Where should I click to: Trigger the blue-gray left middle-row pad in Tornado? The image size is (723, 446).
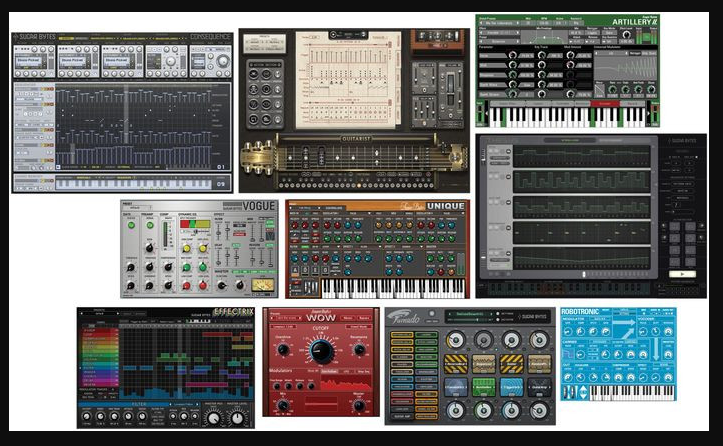coord(456,387)
